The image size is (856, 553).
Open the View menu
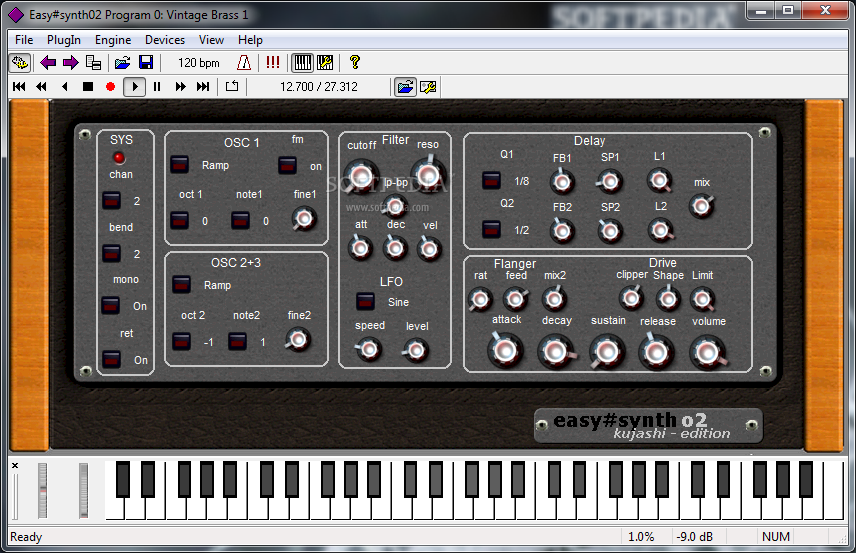click(211, 40)
